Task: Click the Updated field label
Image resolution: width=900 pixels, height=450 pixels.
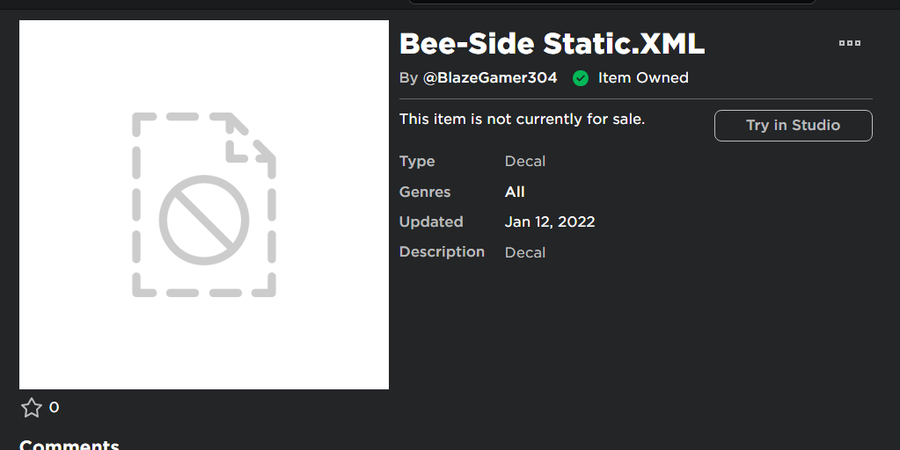Action: point(431,222)
